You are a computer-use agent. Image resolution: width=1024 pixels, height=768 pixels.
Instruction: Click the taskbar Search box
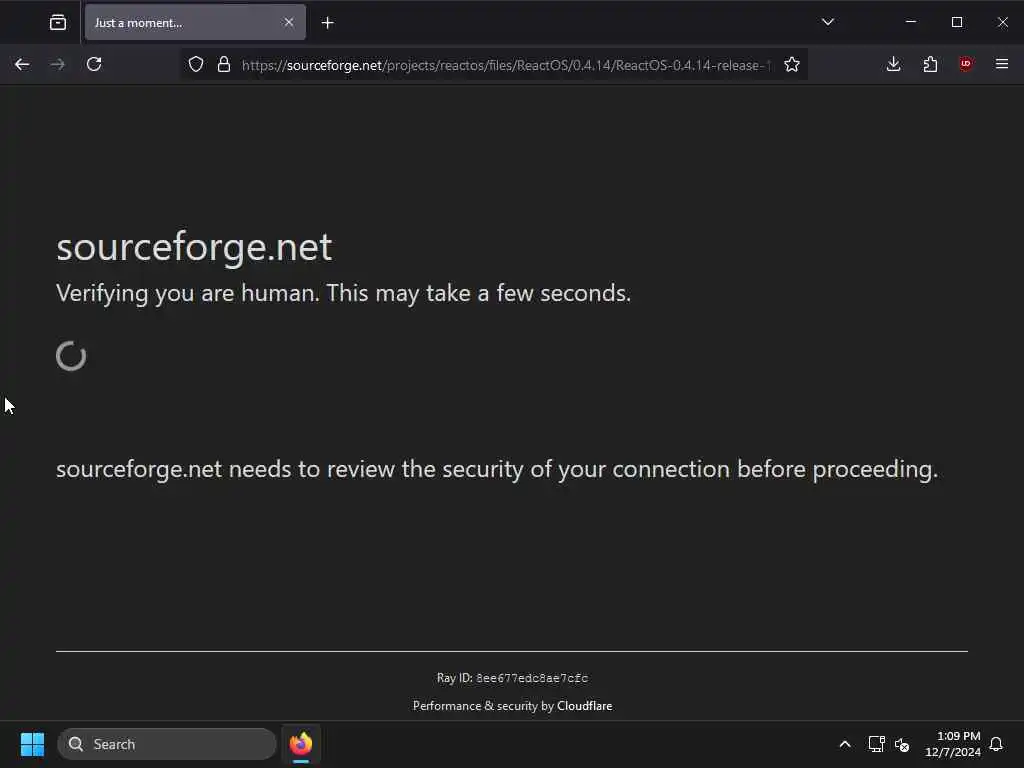(x=167, y=744)
